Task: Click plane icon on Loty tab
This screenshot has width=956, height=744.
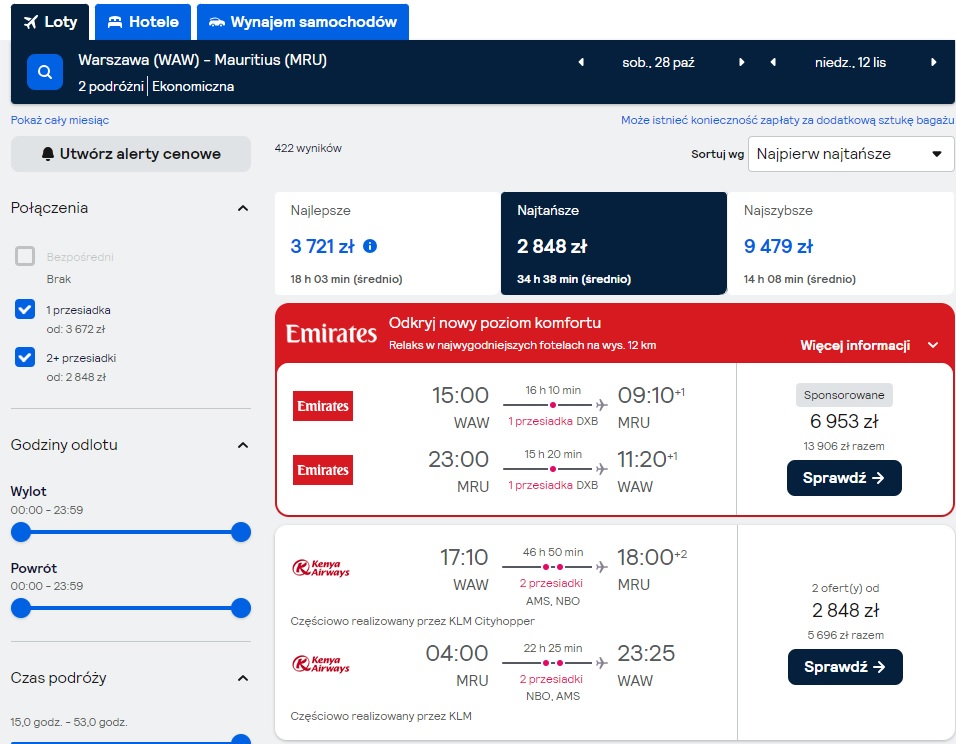Action: tap(30, 22)
